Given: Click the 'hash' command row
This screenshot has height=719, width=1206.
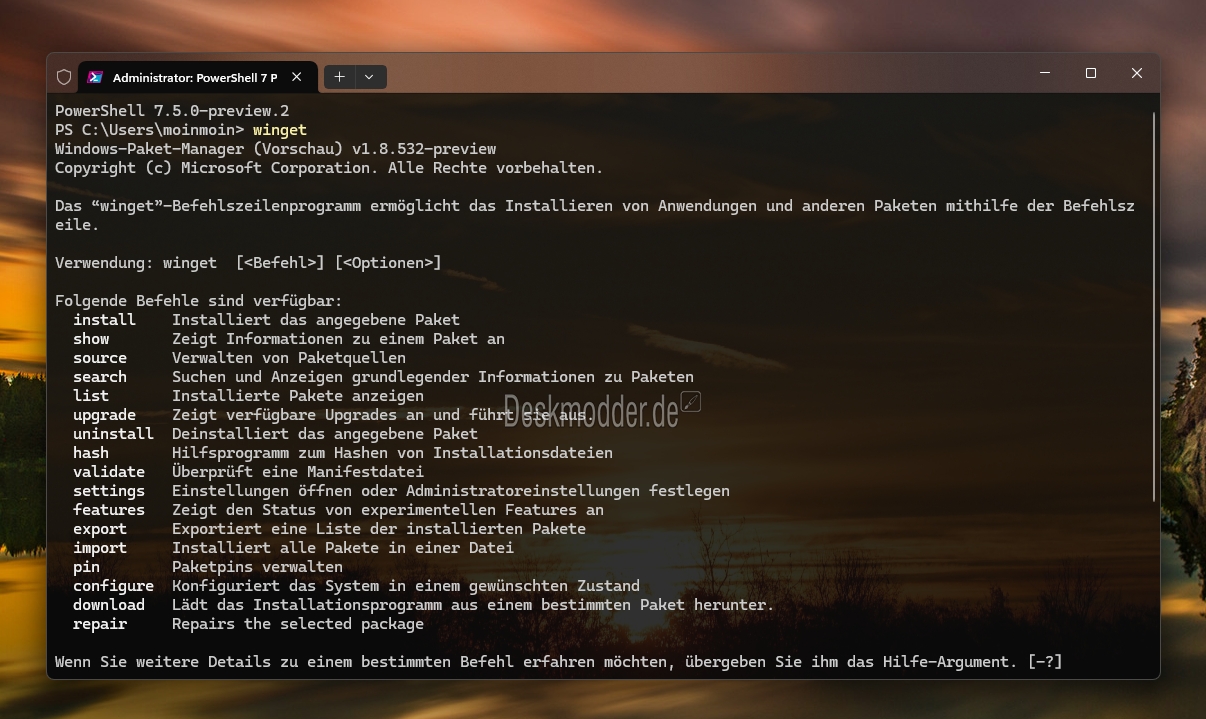Looking at the screenshot, I should click(343, 453).
